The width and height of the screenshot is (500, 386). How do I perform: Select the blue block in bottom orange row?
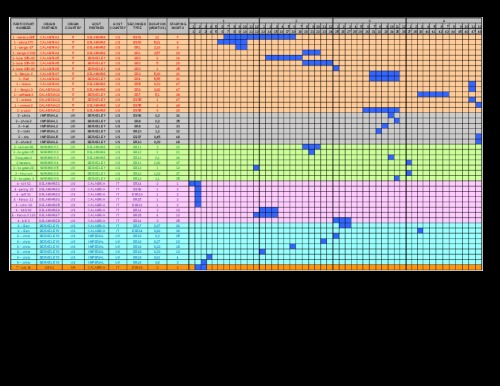click(x=201, y=267)
